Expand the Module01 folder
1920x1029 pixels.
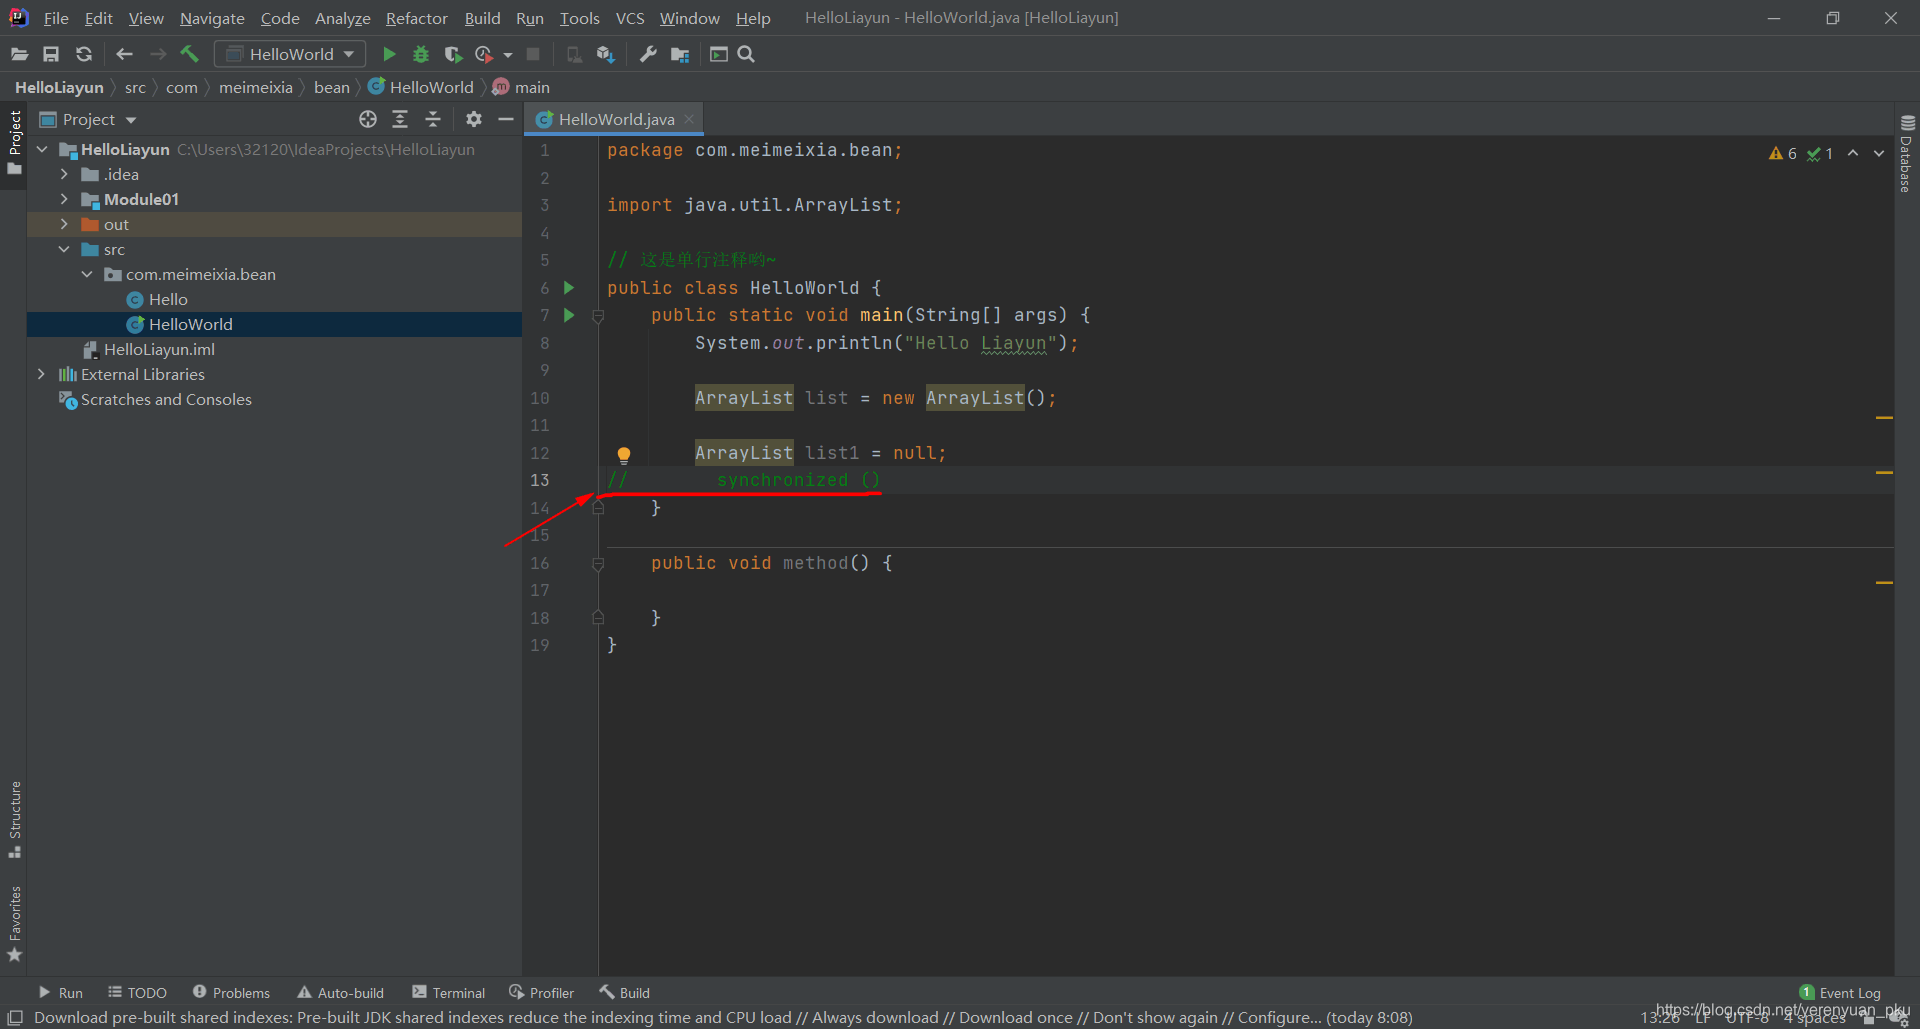(x=64, y=199)
